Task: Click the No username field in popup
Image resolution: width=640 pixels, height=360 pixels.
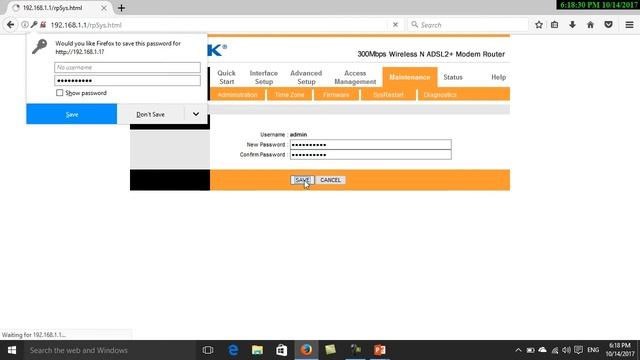Action: [127, 67]
